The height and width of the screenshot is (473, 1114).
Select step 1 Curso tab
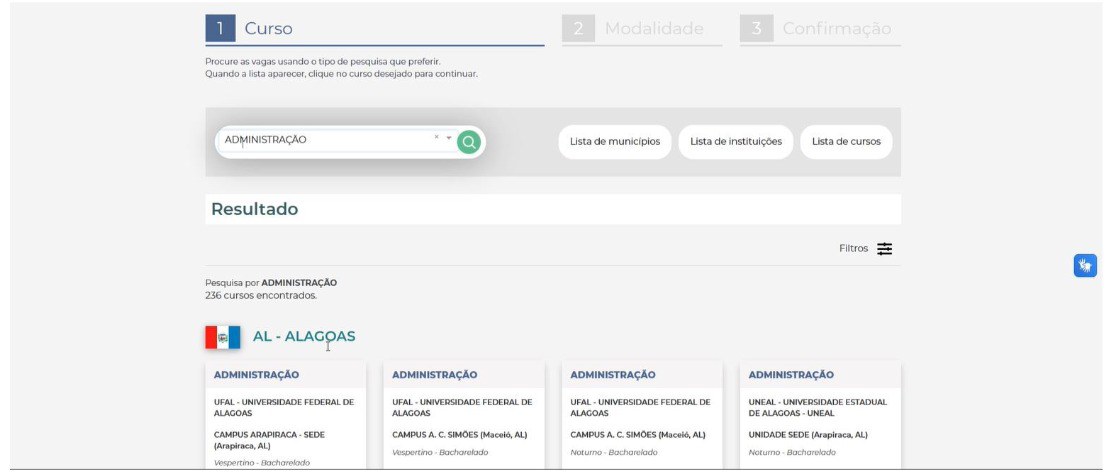pyautogui.click(x=374, y=29)
